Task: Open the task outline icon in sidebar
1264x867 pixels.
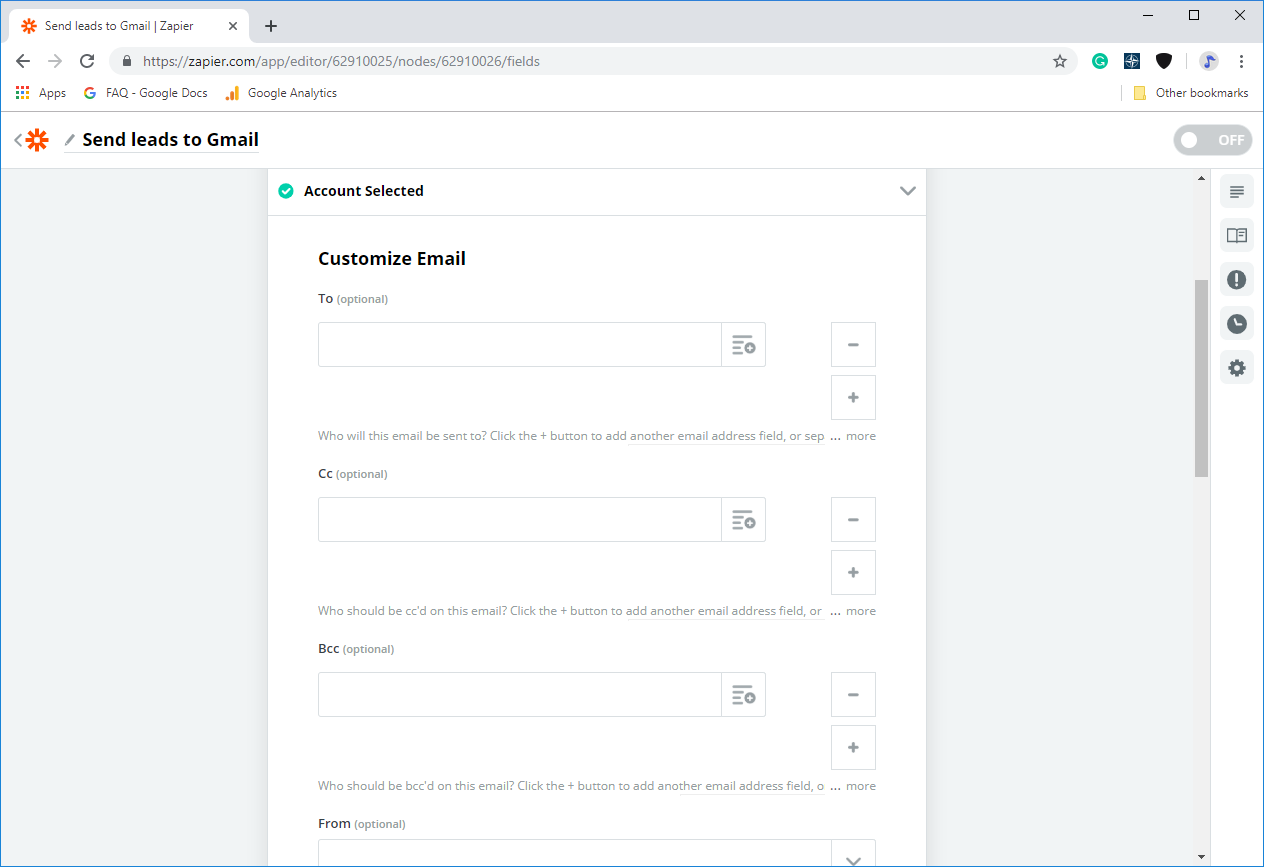Action: [1237, 192]
